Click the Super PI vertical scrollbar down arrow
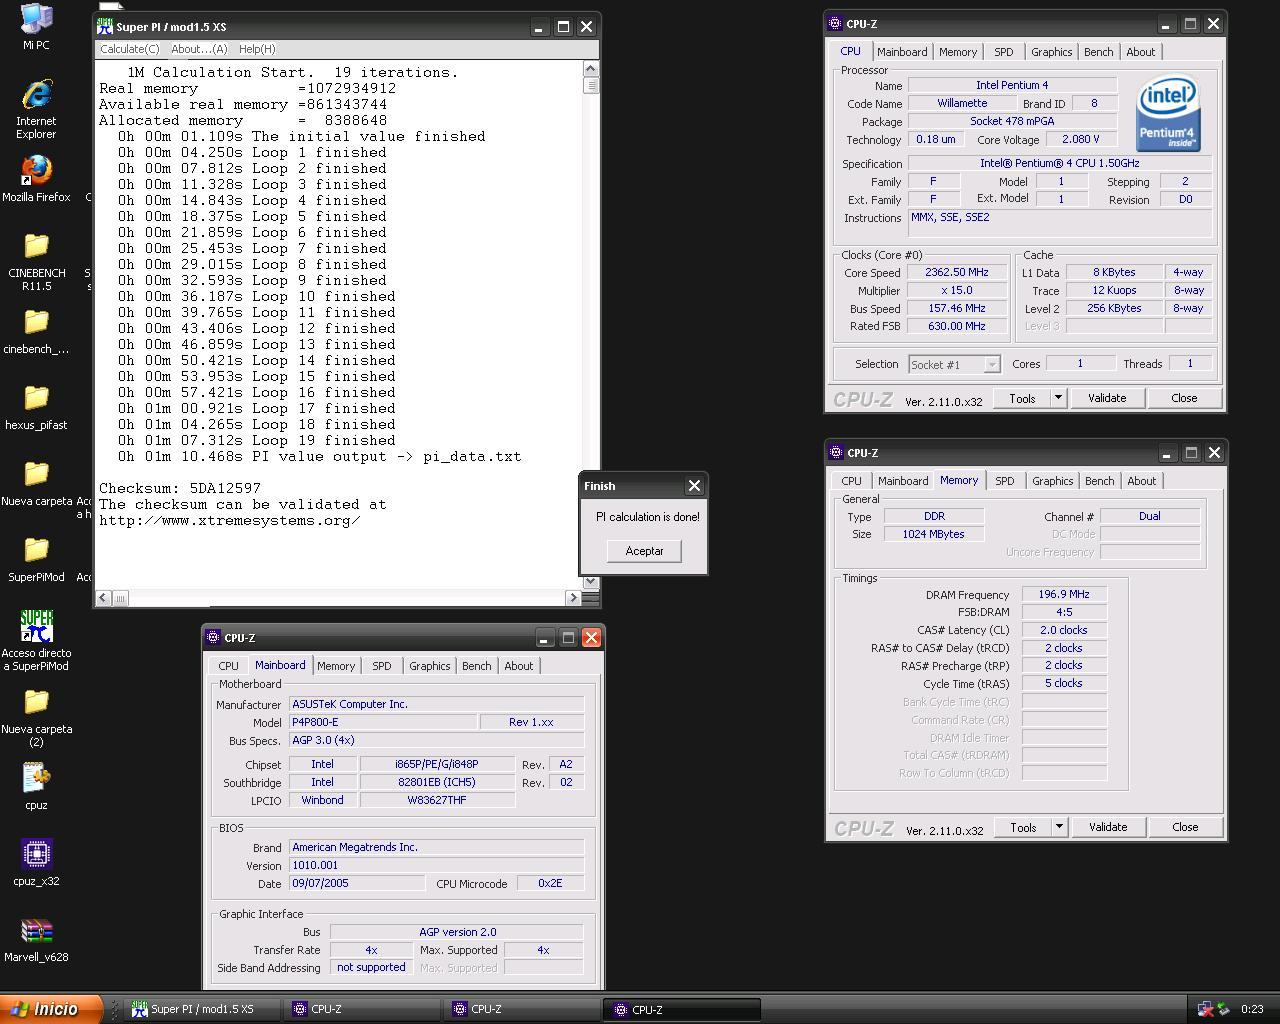The width and height of the screenshot is (1280, 1024). tap(590, 581)
